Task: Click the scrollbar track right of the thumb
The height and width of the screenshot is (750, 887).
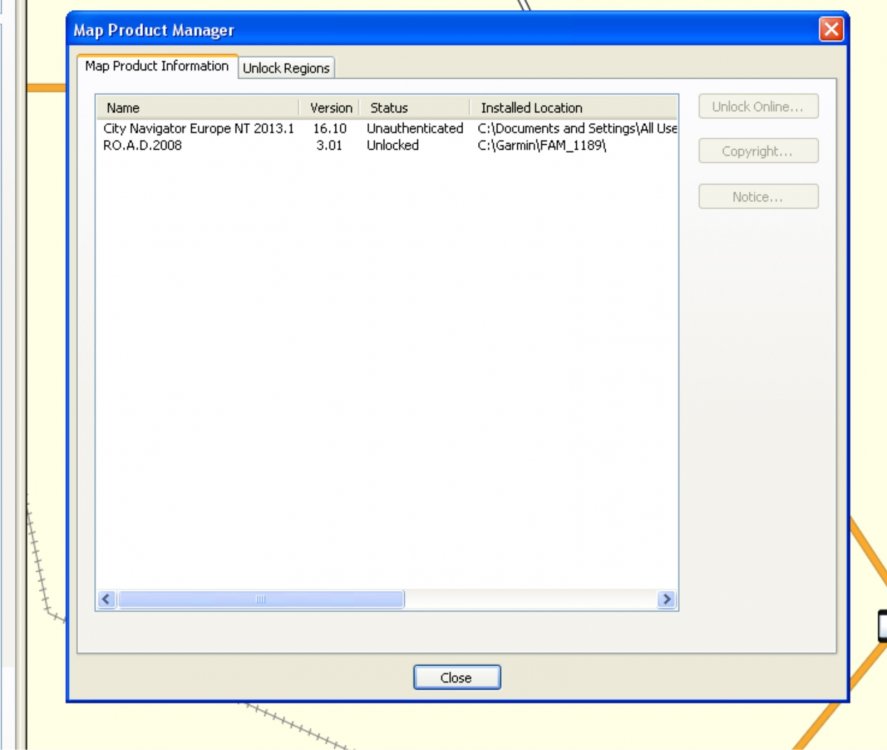Action: pyautogui.click(x=531, y=599)
